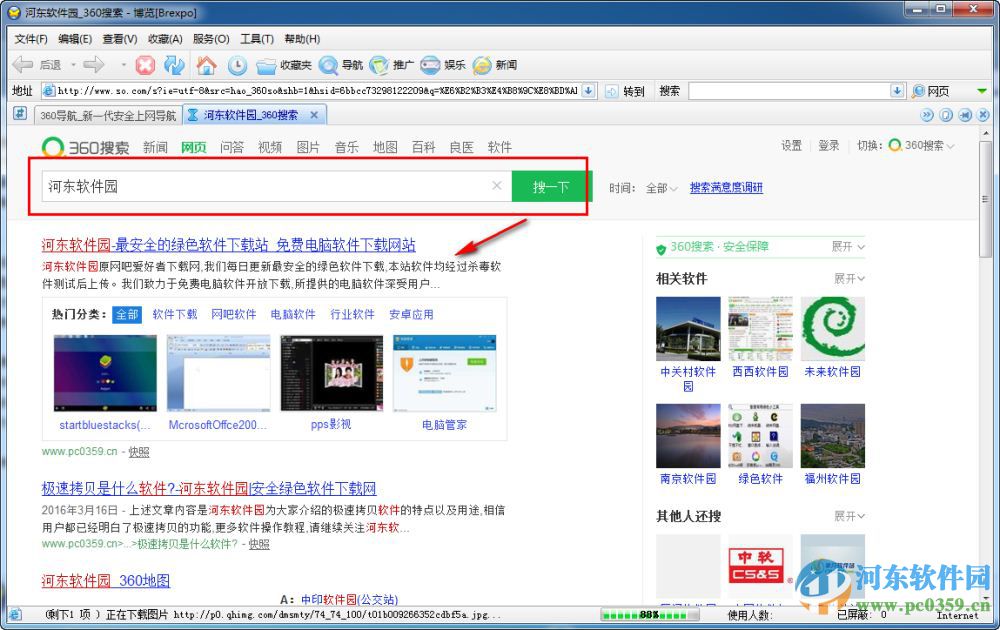The width and height of the screenshot is (1000, 630).
Task: Click the Home icon
Action: 207,65
